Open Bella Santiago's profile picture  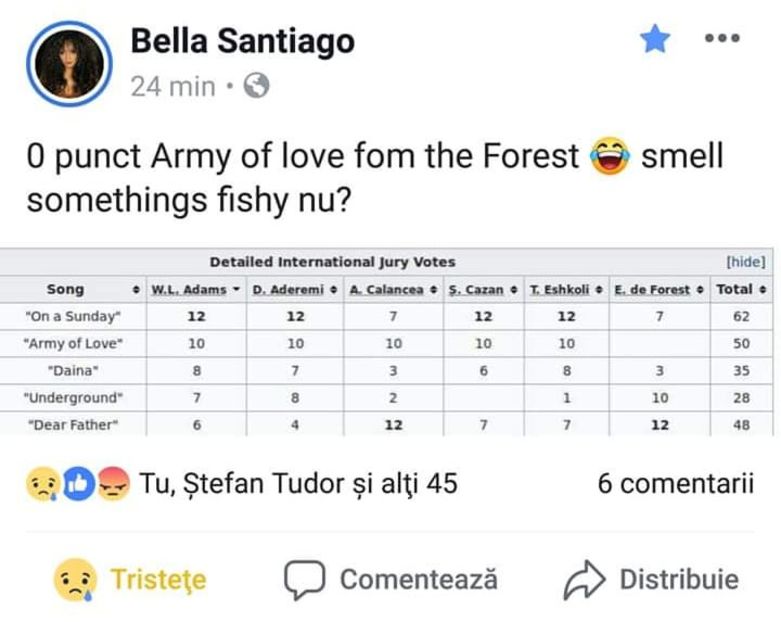[x=69, y=62]
